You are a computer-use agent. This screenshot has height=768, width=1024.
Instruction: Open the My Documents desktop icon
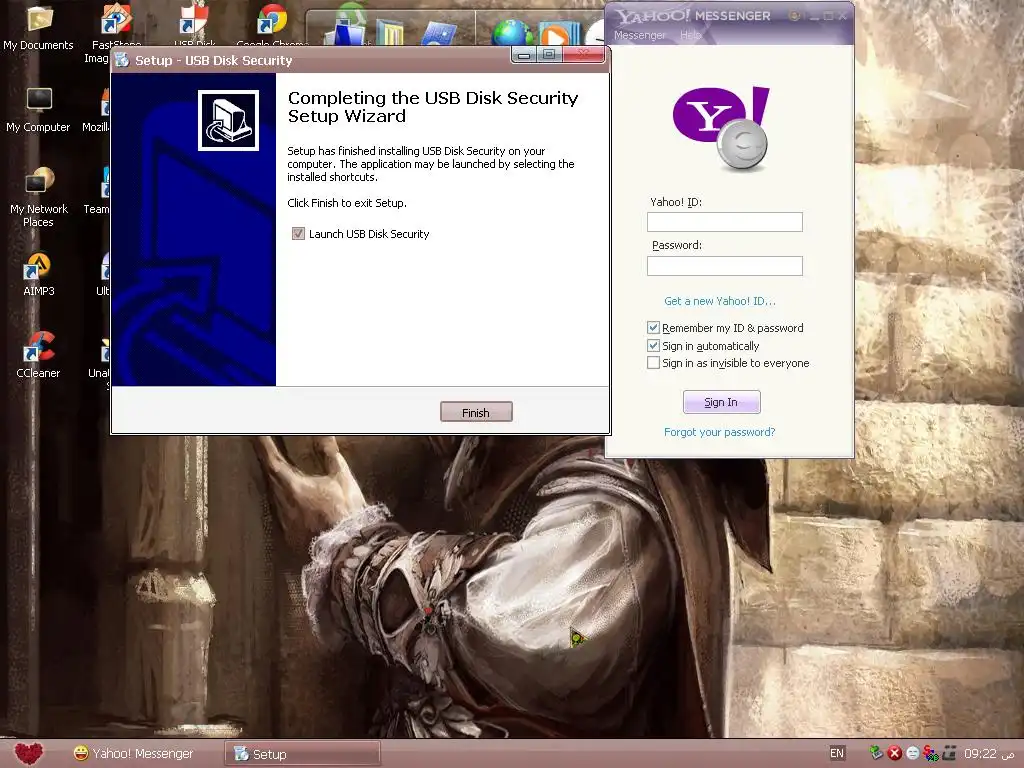pyautogui.click(x=39, y=26)
